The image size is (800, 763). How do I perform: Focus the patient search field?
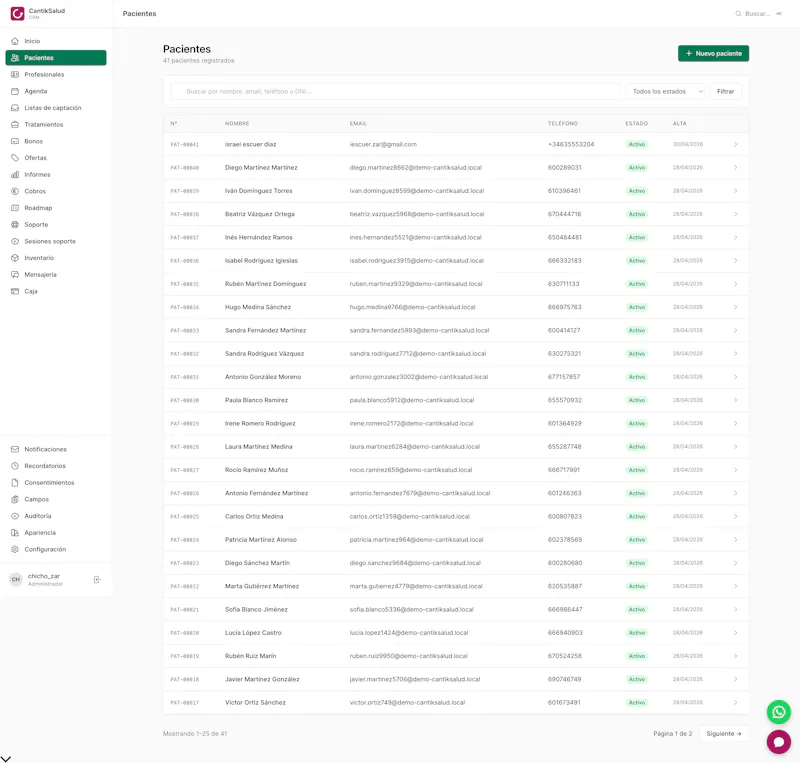(395, 91)
